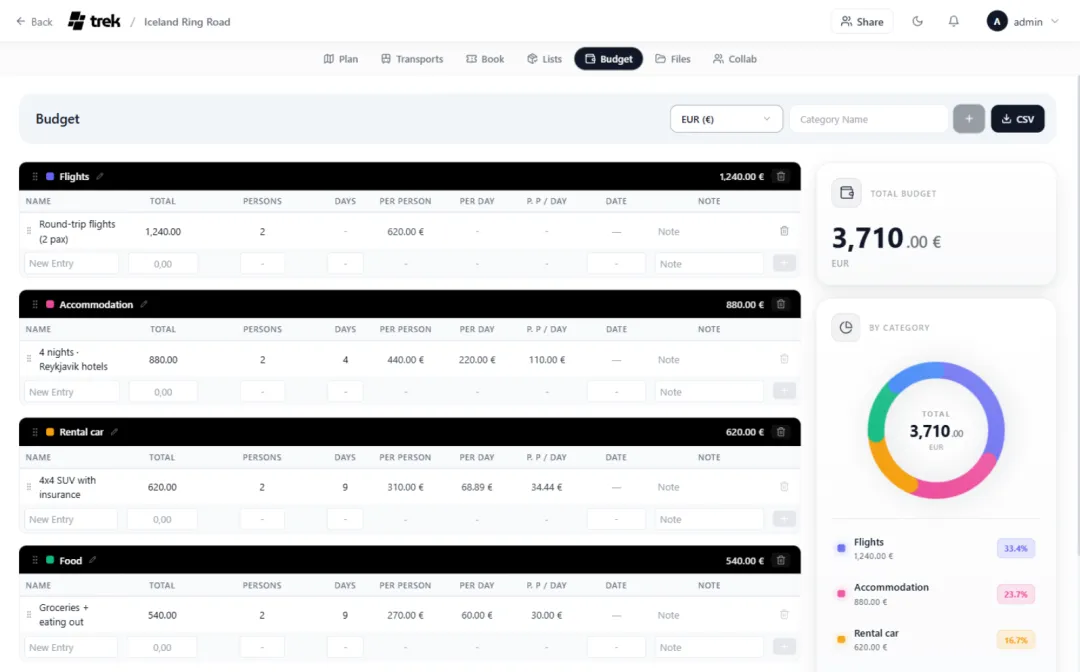The image size is (1080, 672).
Task: Grab the Accommodation category drag handle
Action: click(35, 304)
